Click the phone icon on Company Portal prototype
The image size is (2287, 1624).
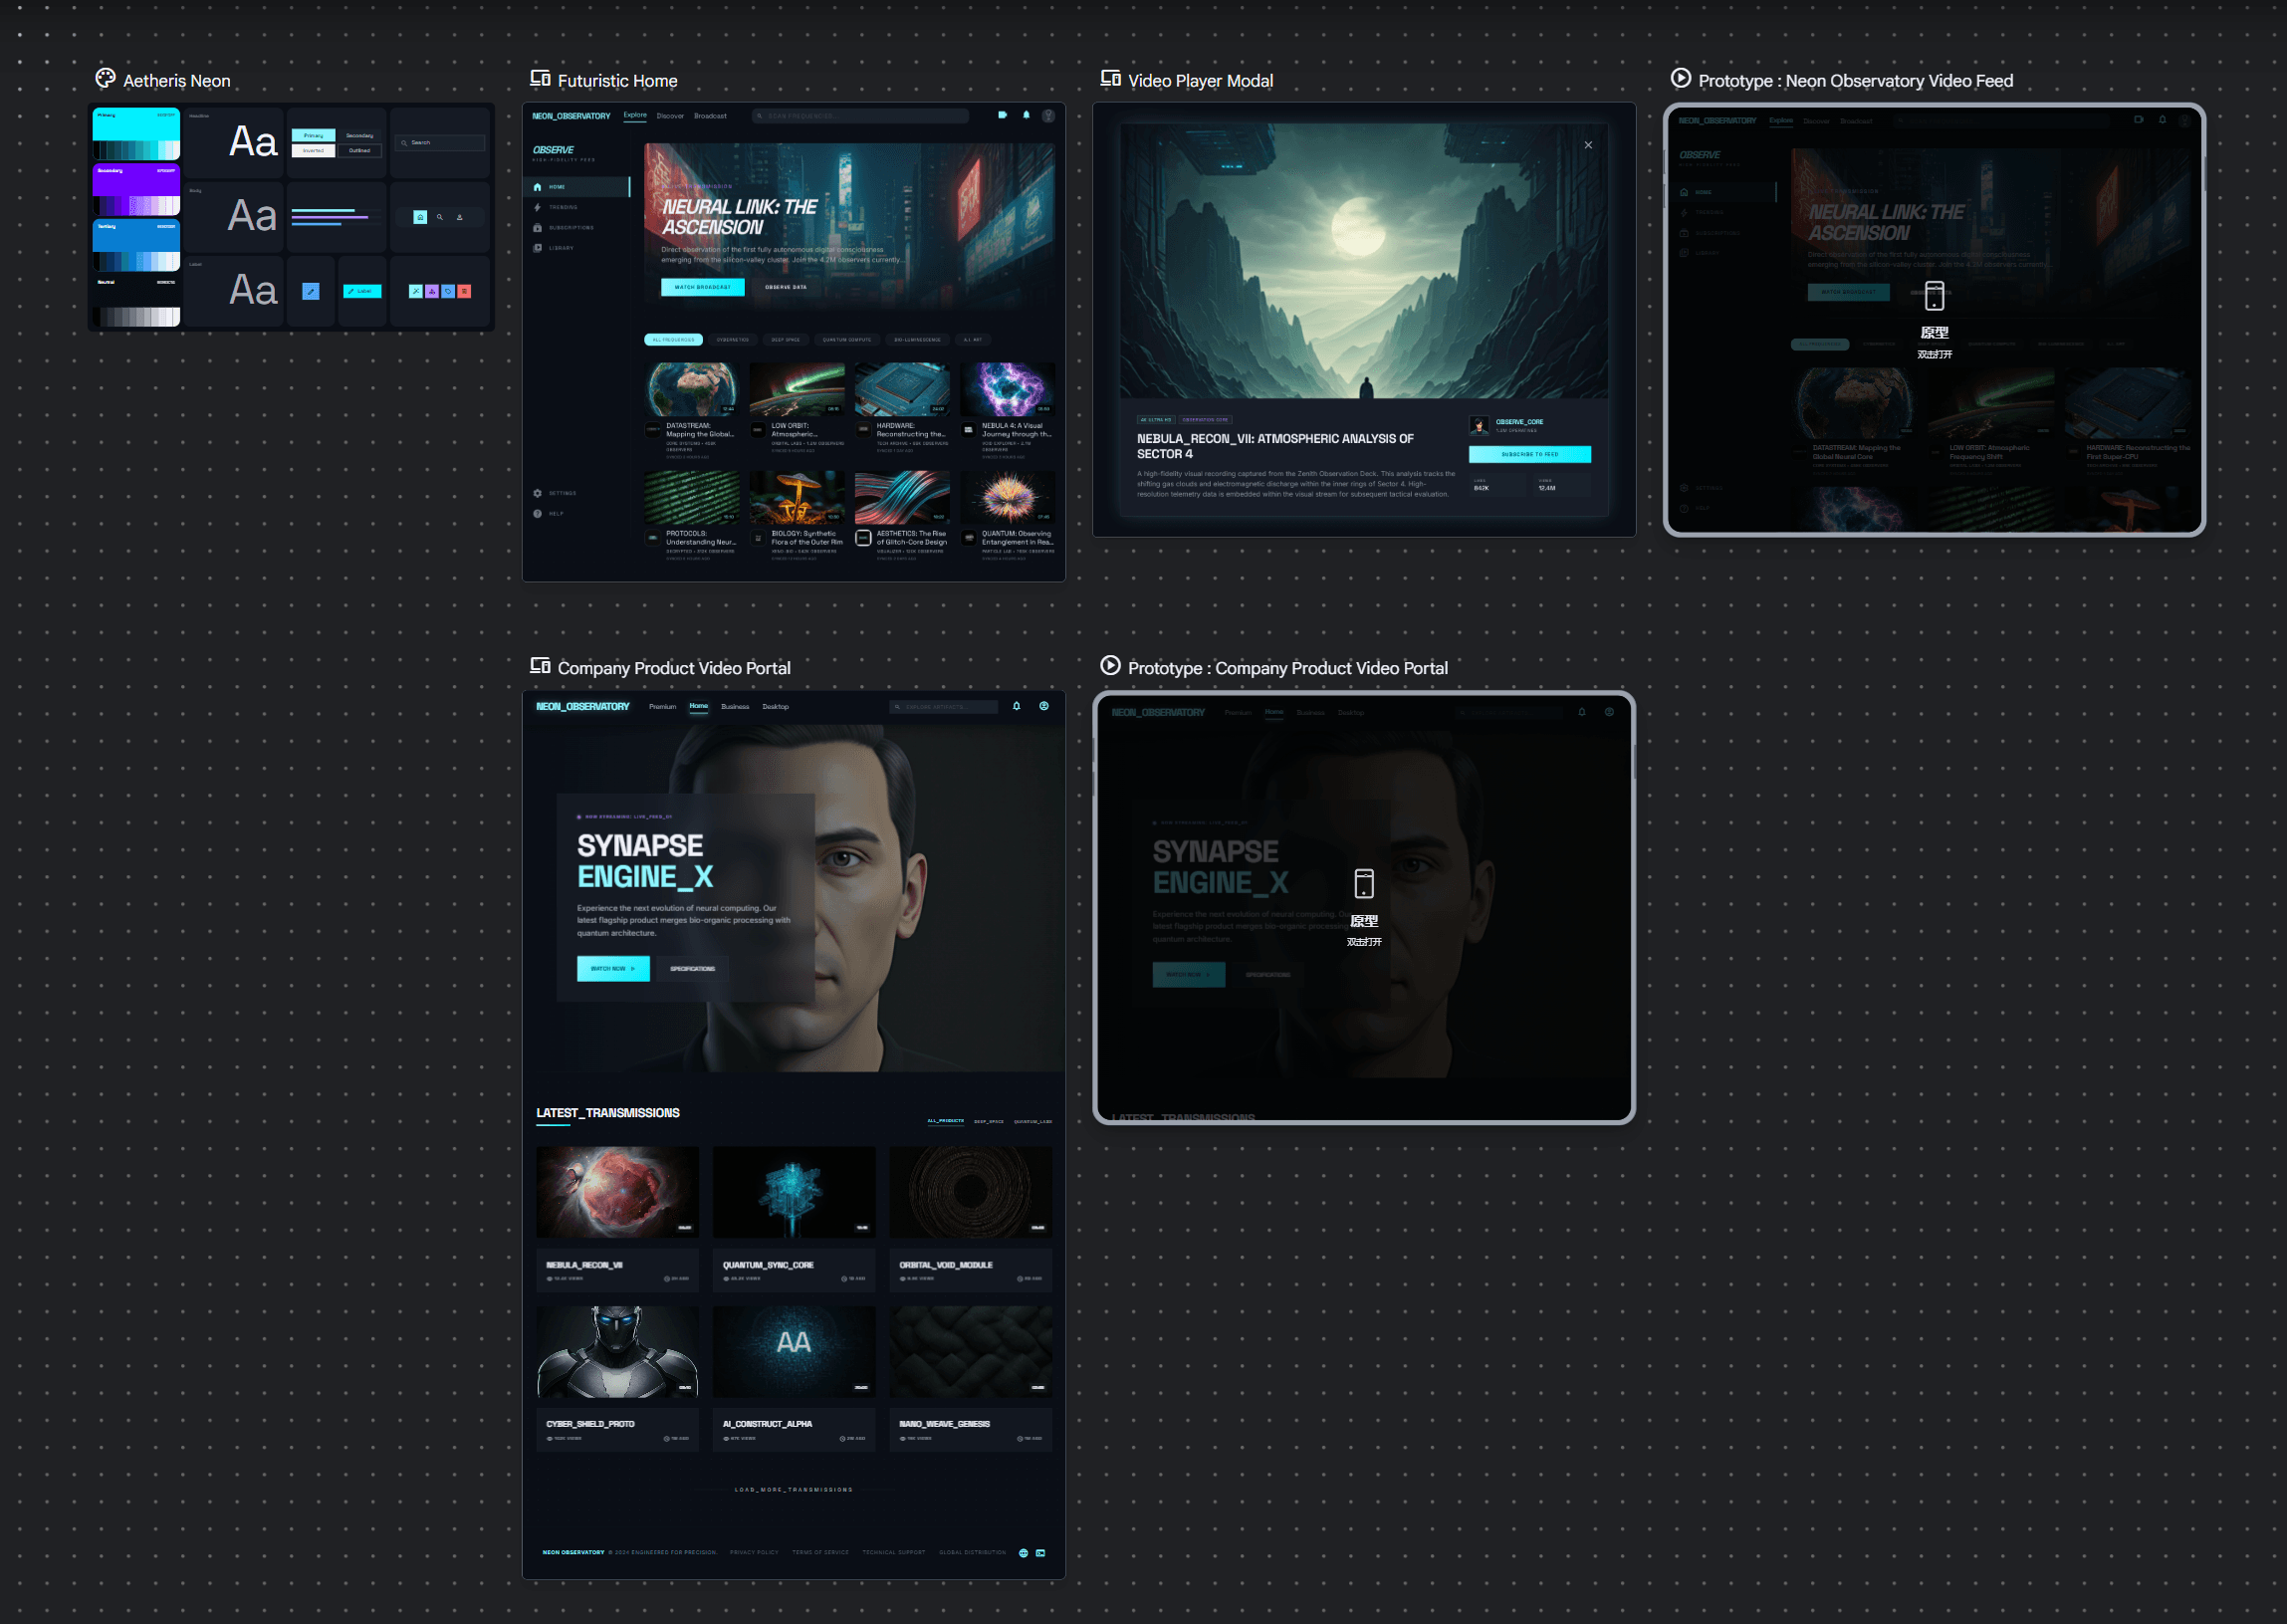pos(1364,883)
